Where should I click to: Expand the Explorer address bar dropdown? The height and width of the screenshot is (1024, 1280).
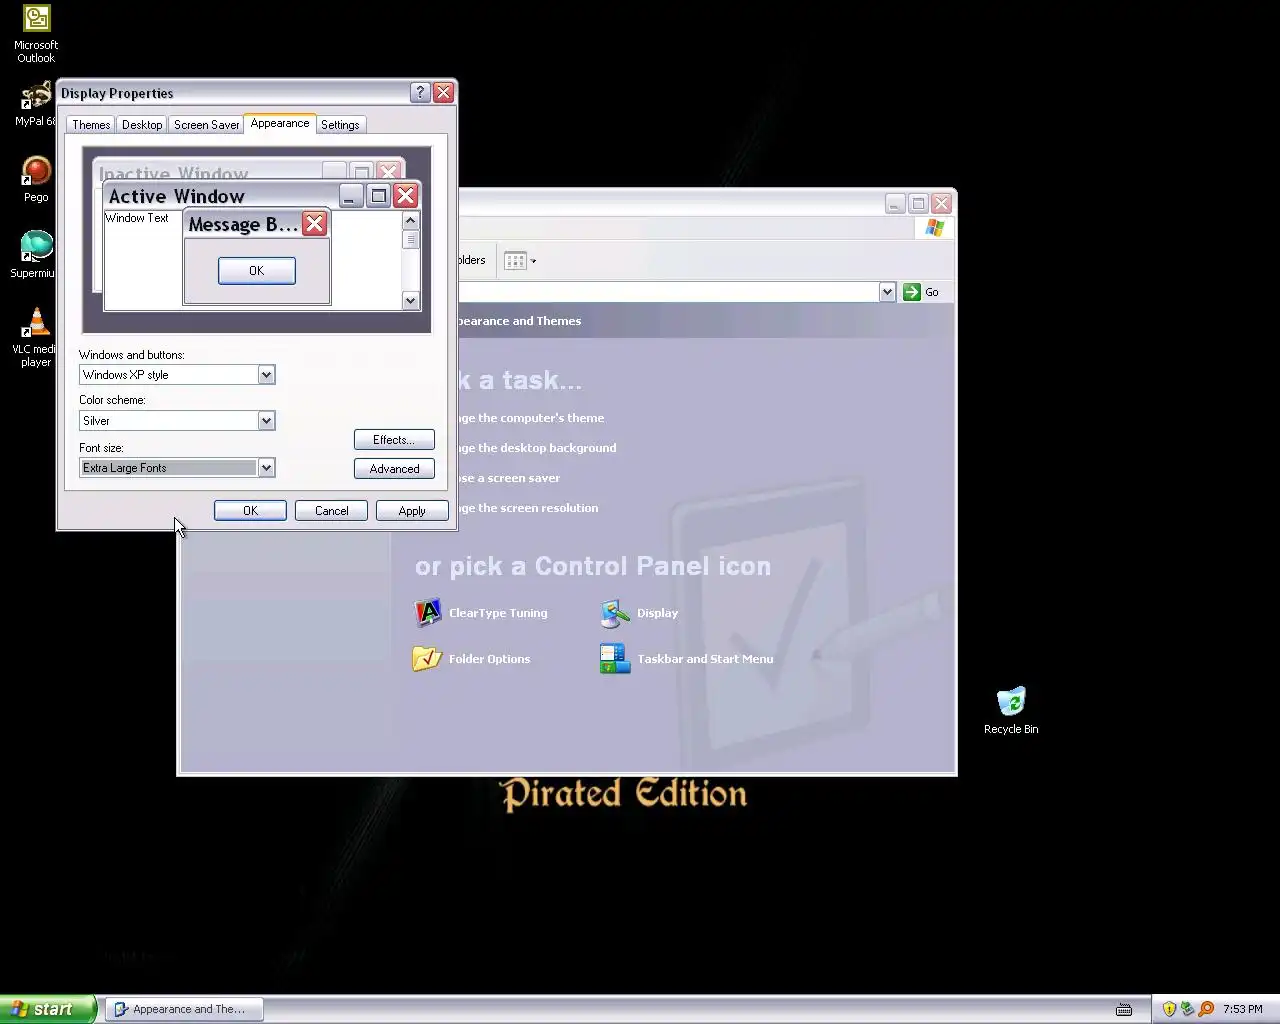[x=887, y=292]
